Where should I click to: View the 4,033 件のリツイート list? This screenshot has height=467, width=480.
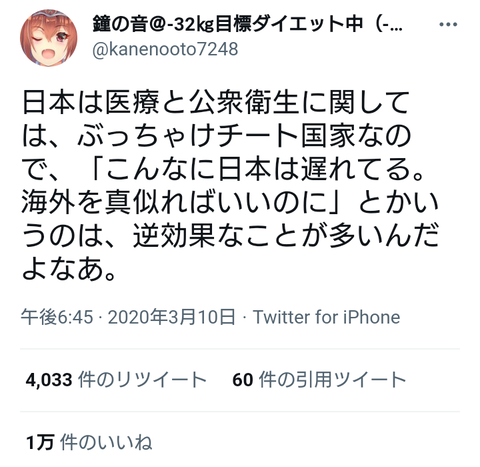pos(116,379)
